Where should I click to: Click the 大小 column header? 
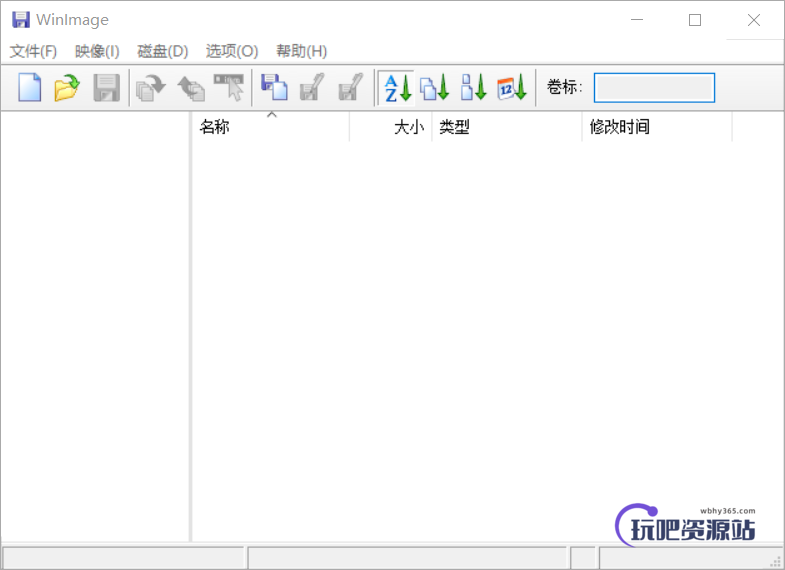[x=391, y=127]
